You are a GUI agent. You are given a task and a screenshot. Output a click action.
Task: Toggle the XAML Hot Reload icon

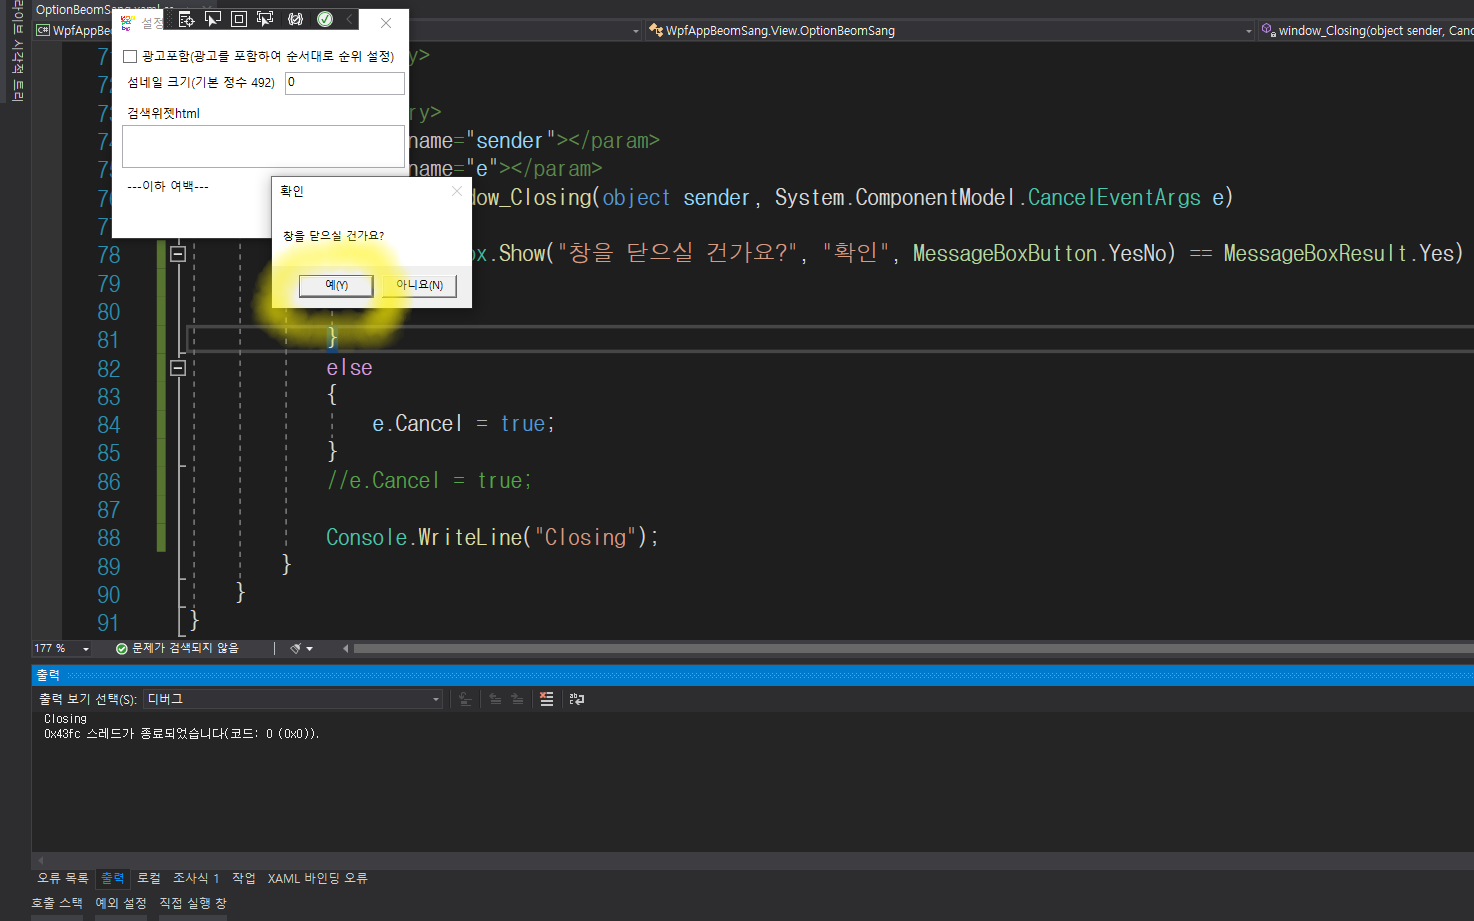pyautogui.click(x=295, y=19)
